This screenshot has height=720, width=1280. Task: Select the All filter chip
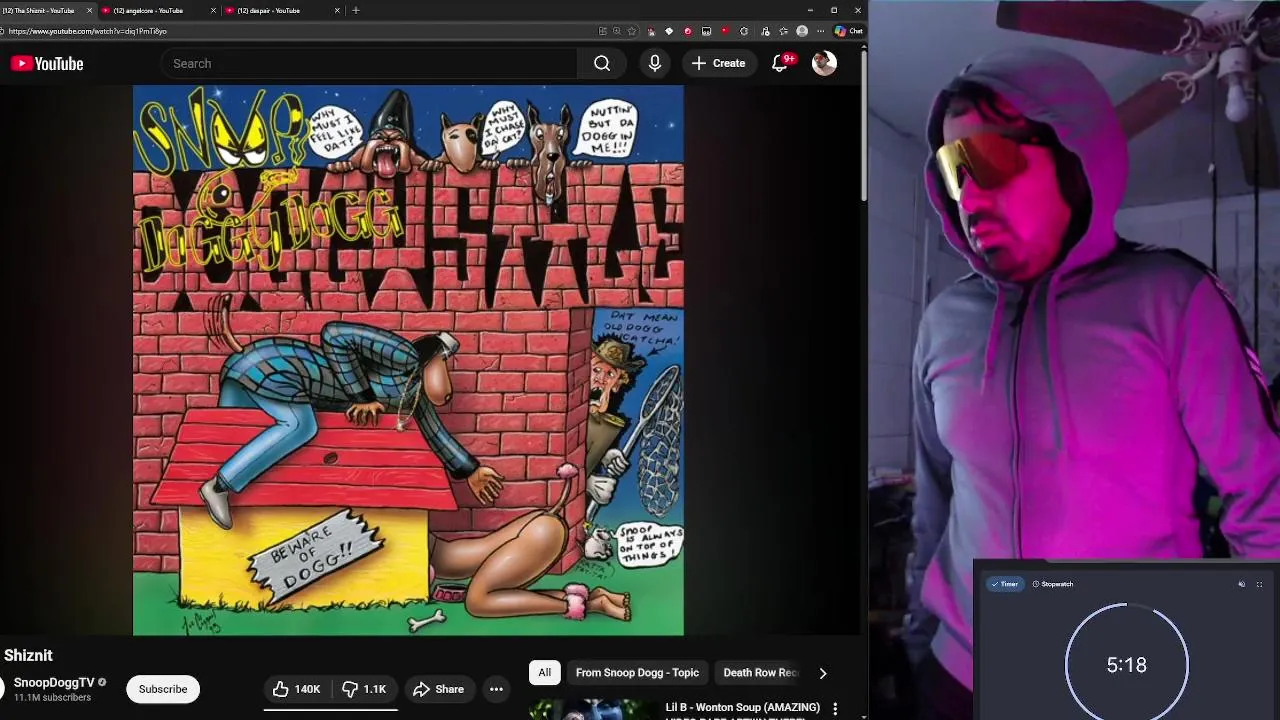(x=545, y=673)
